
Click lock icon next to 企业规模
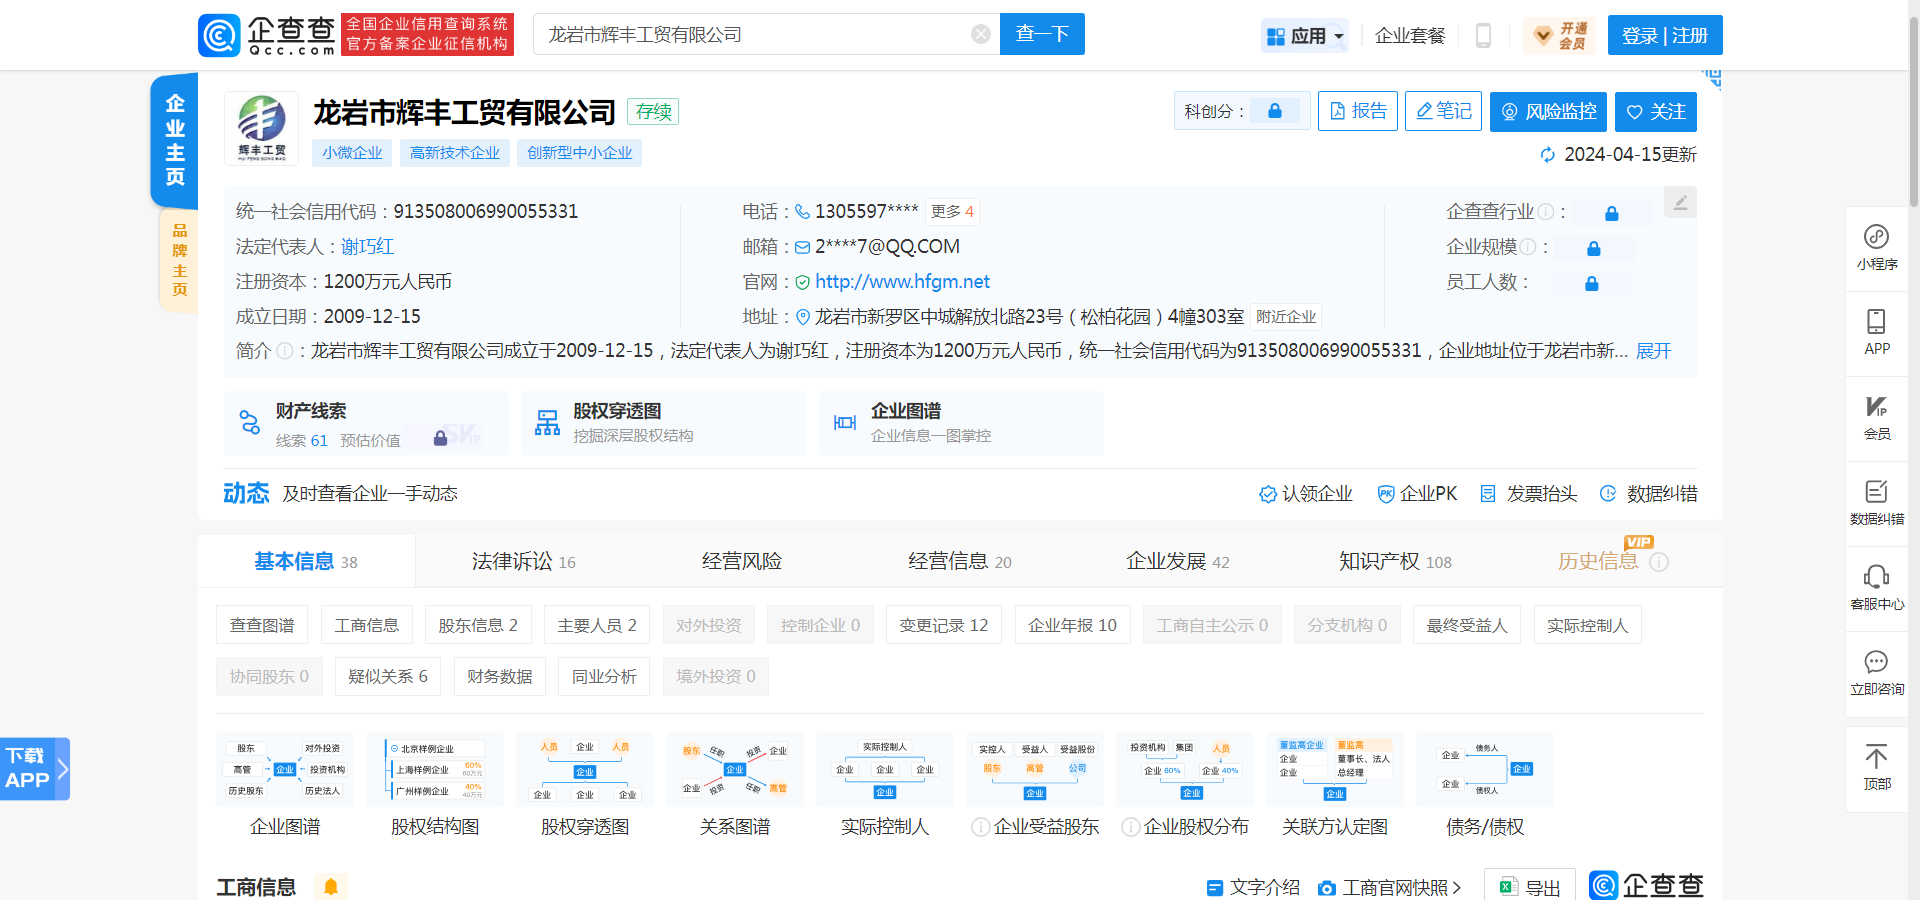(x=1594, y=248)
